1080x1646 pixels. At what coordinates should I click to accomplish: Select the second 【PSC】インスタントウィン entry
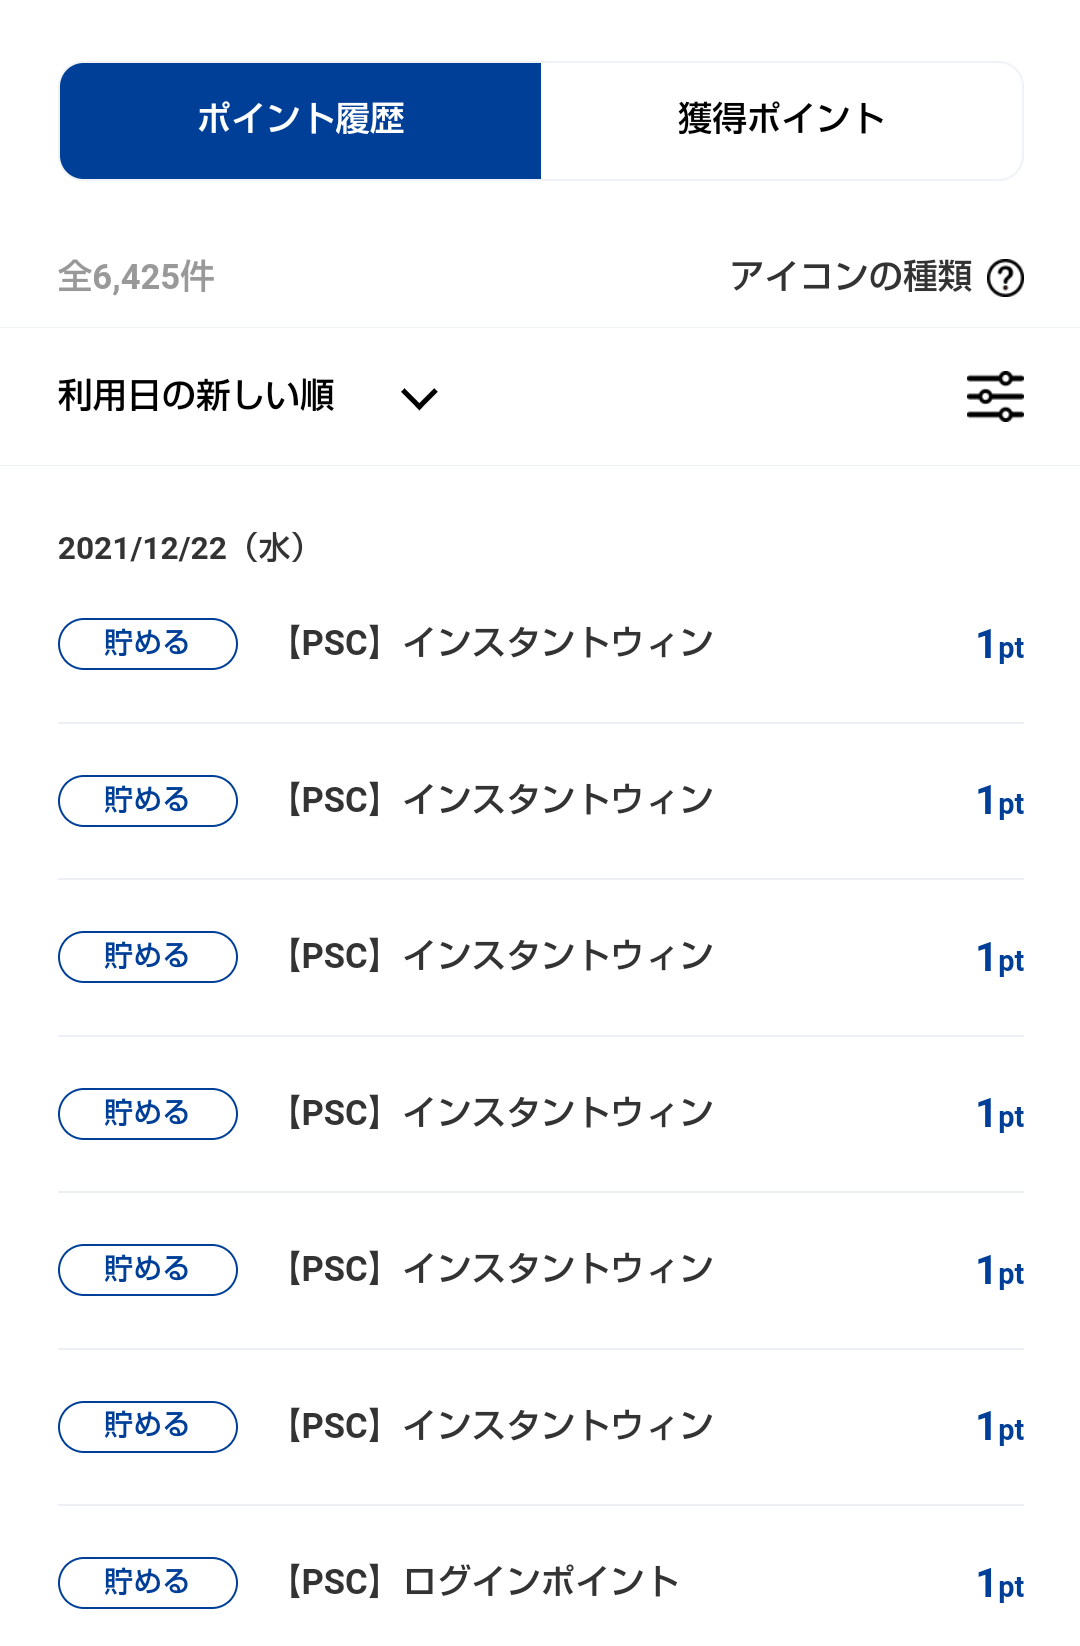pos(500,800)
